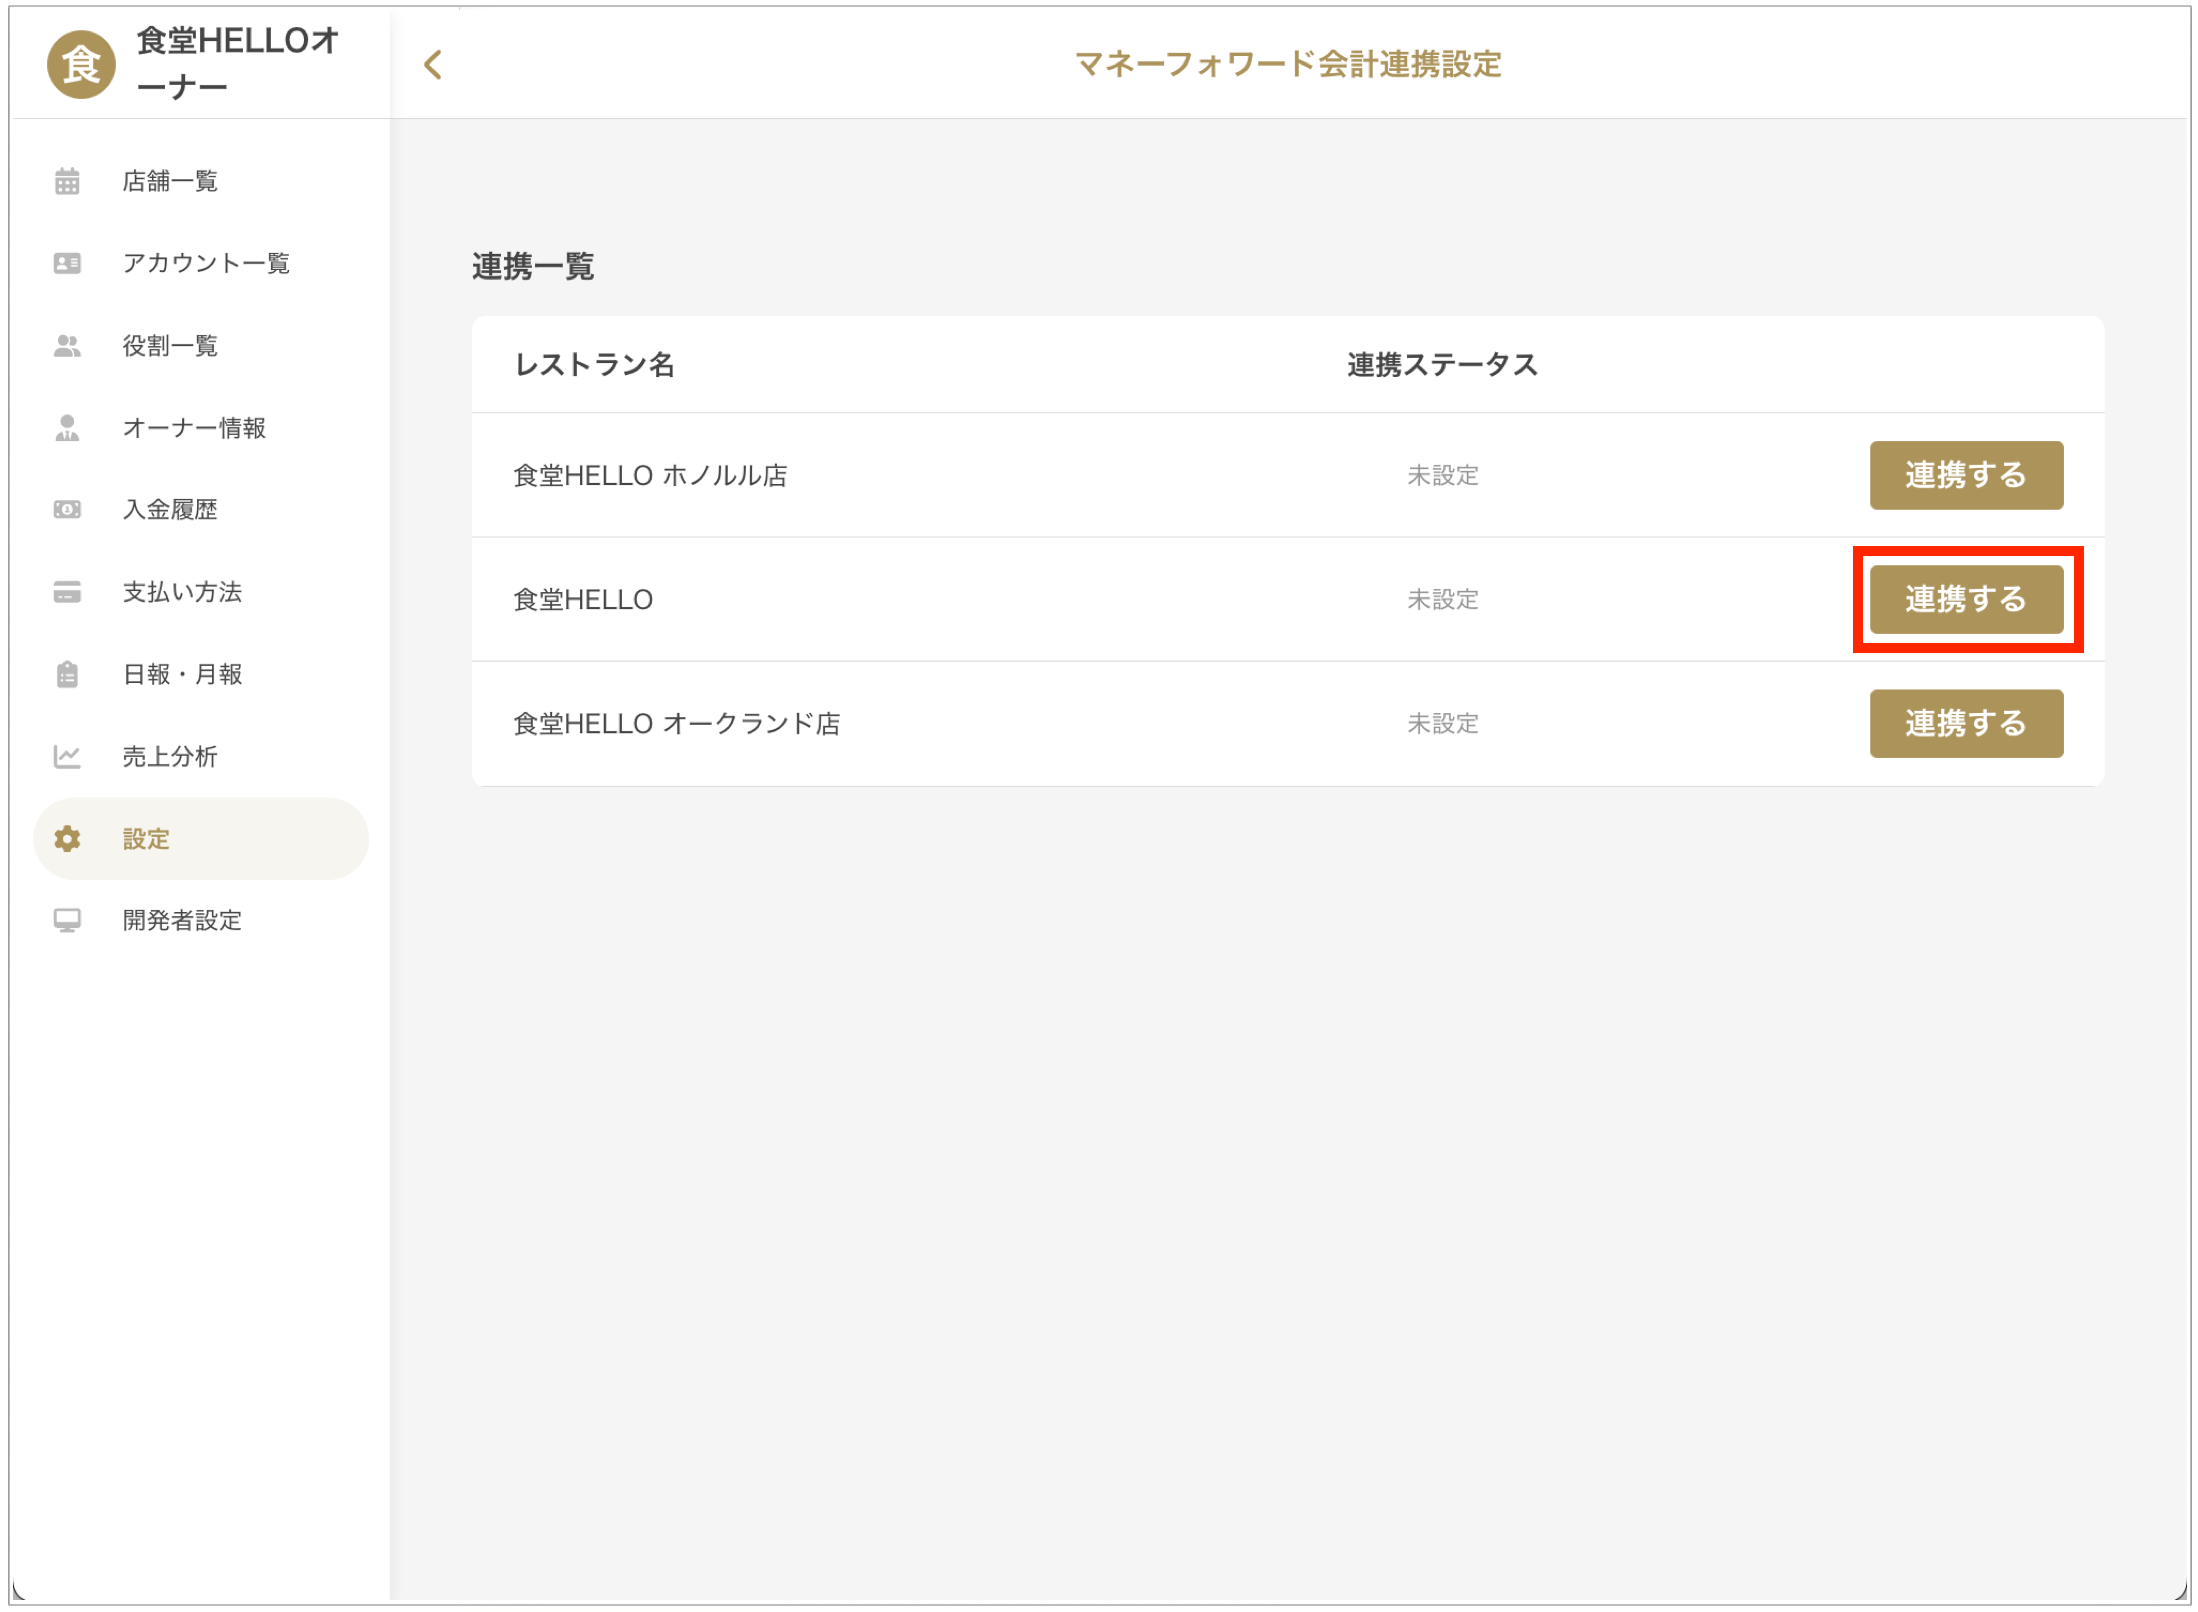Click the clipboard icon for 日報・月報
This screenshot has width=2198, height=1612.
pos(67,674)
